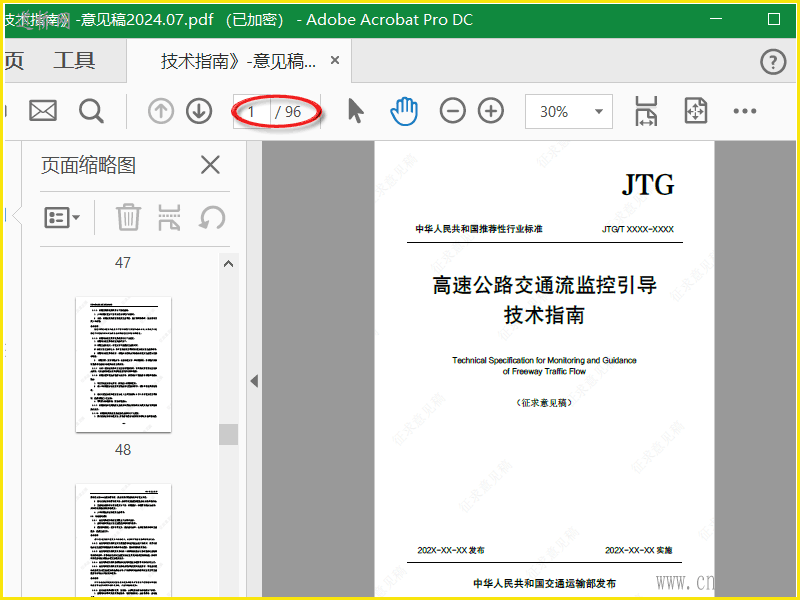
Task: Click the text 中华人民共和国推荐性行业标准
Action: (479, 229)
